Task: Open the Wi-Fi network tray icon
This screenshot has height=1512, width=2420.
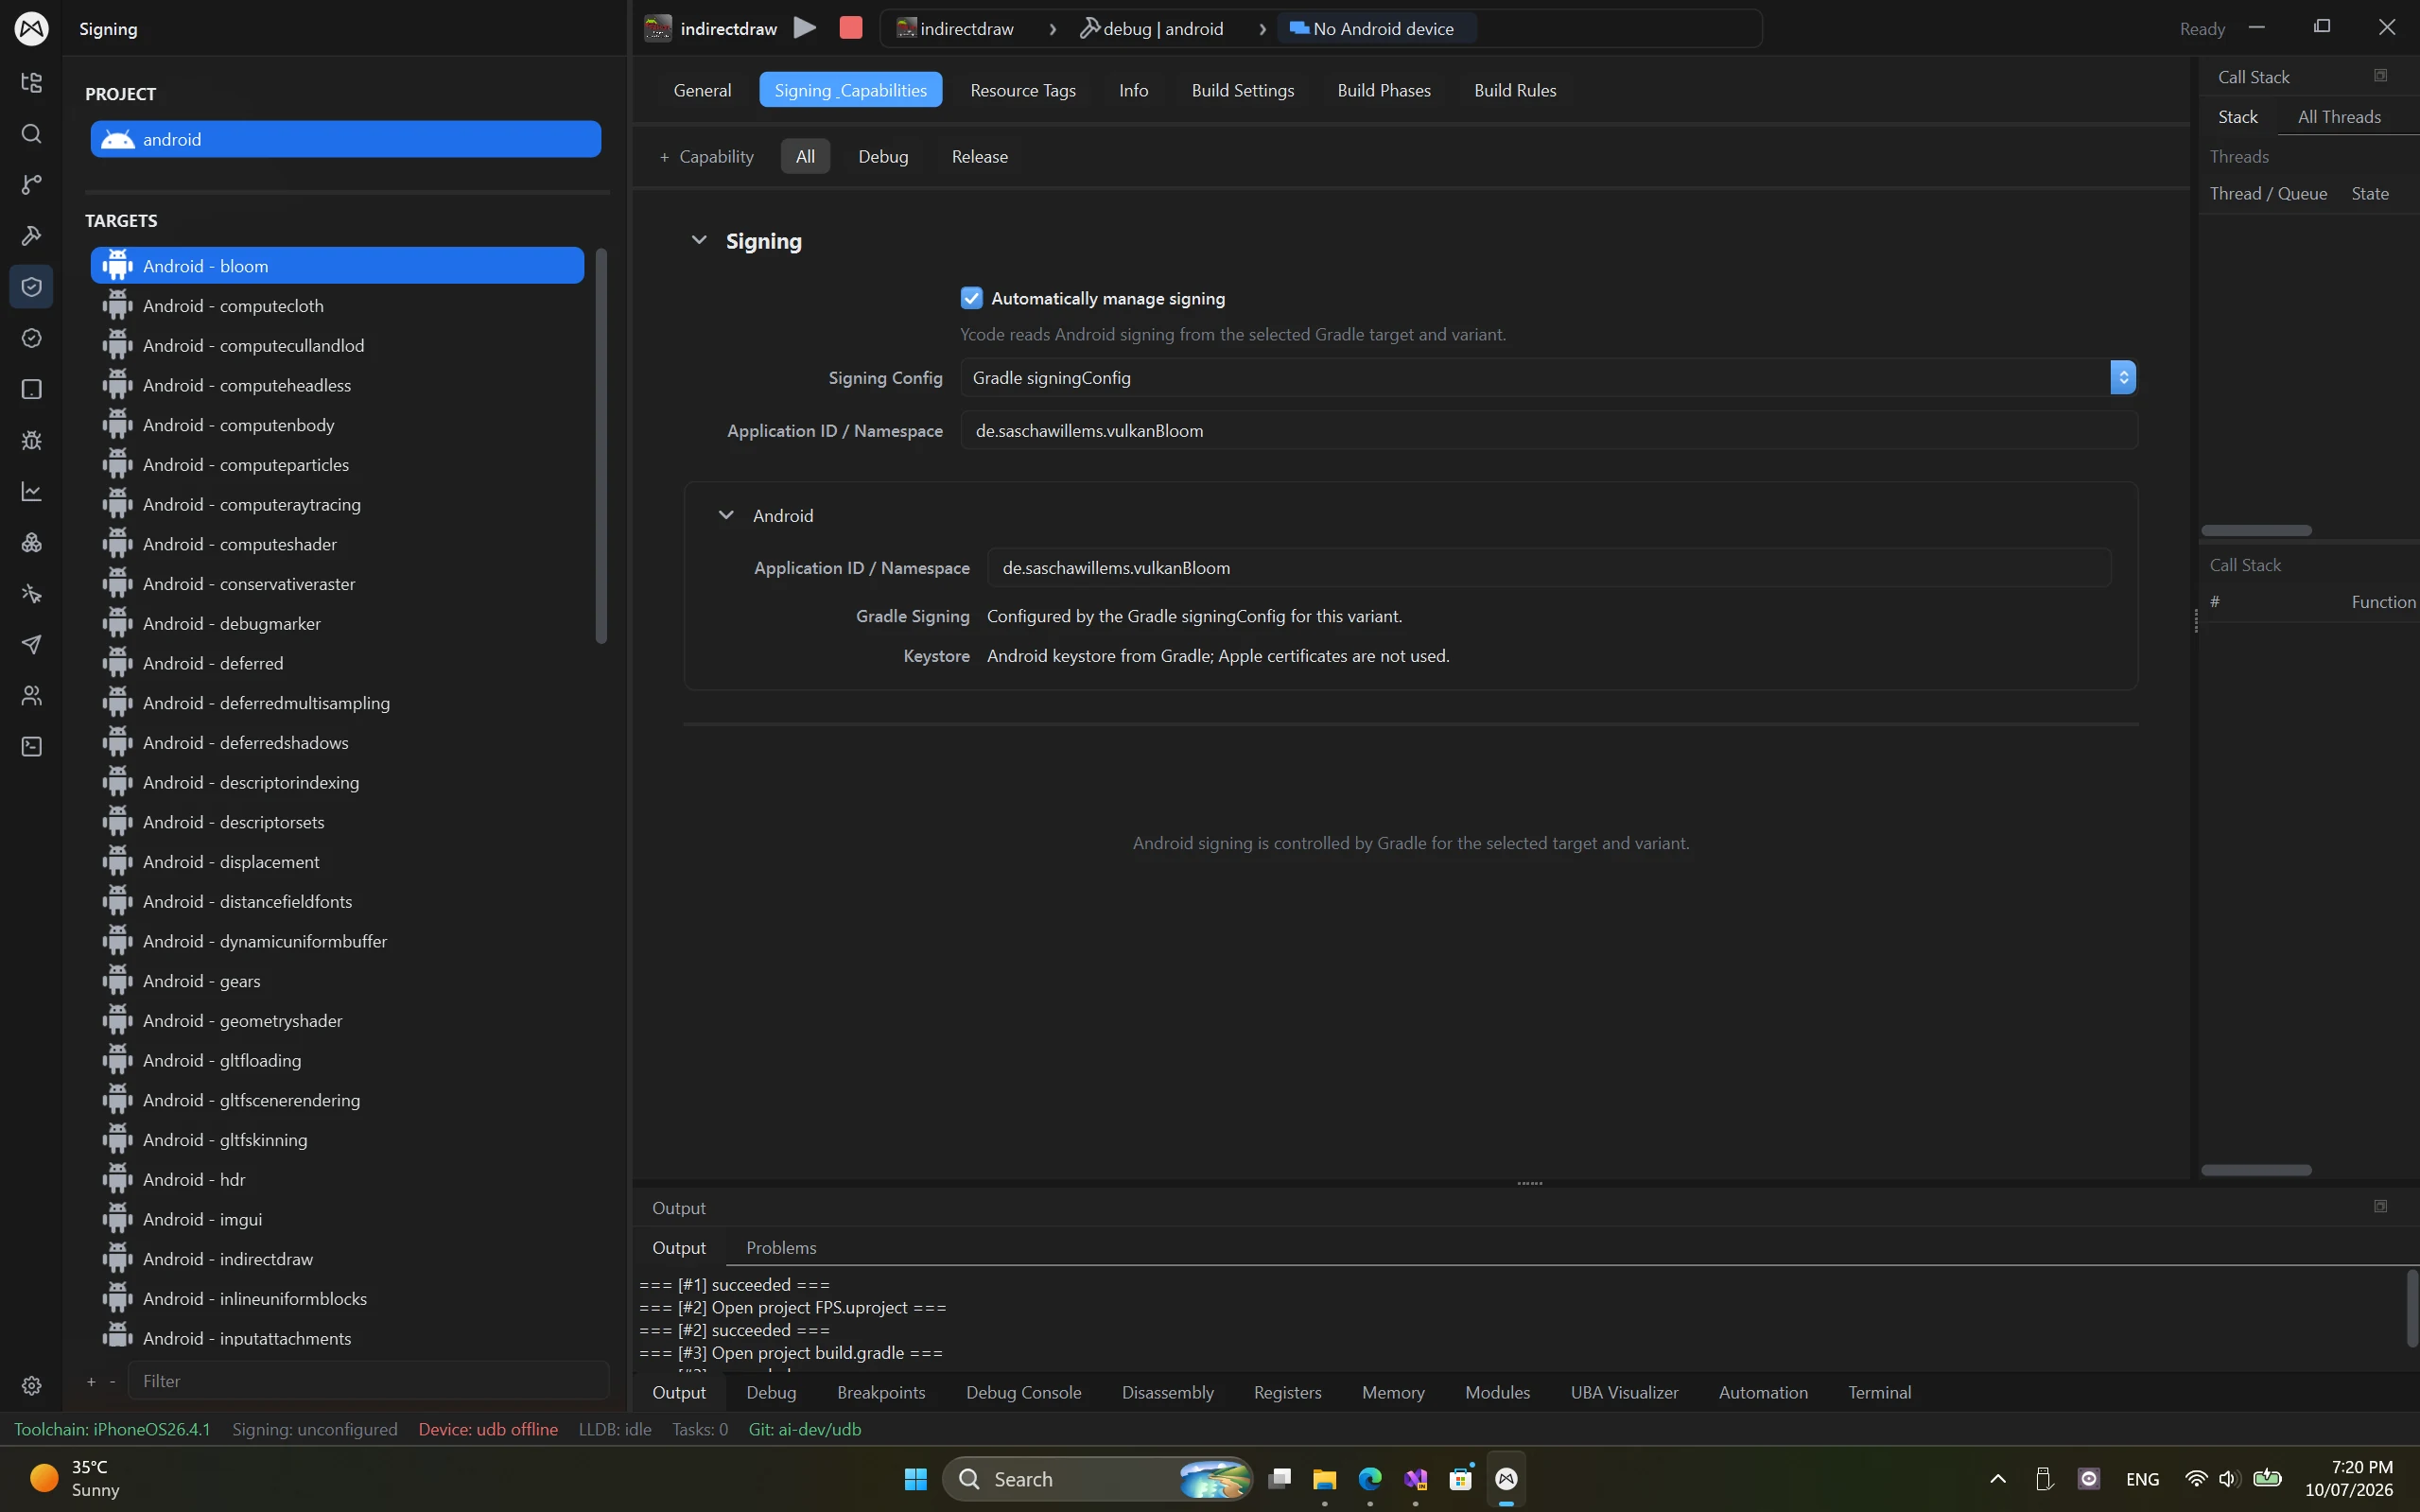Action: [x=2196, y=1479]
